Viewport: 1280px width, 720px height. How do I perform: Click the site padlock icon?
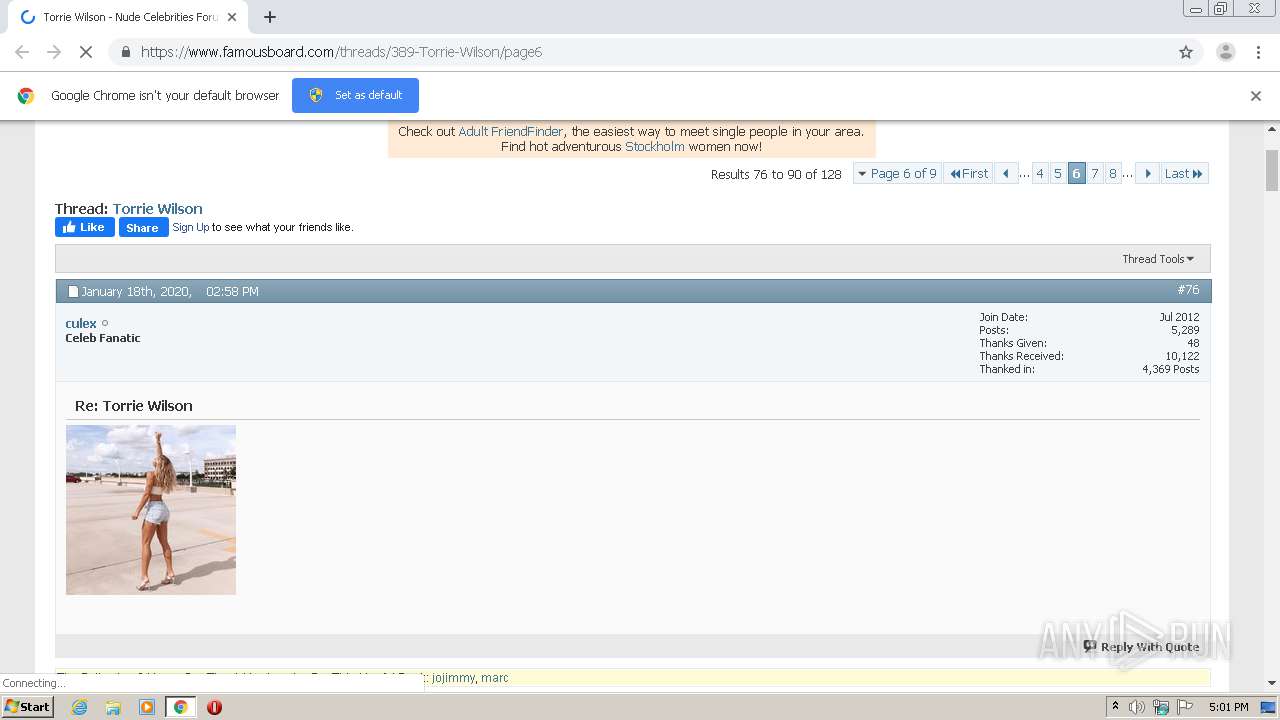(125, 52)
